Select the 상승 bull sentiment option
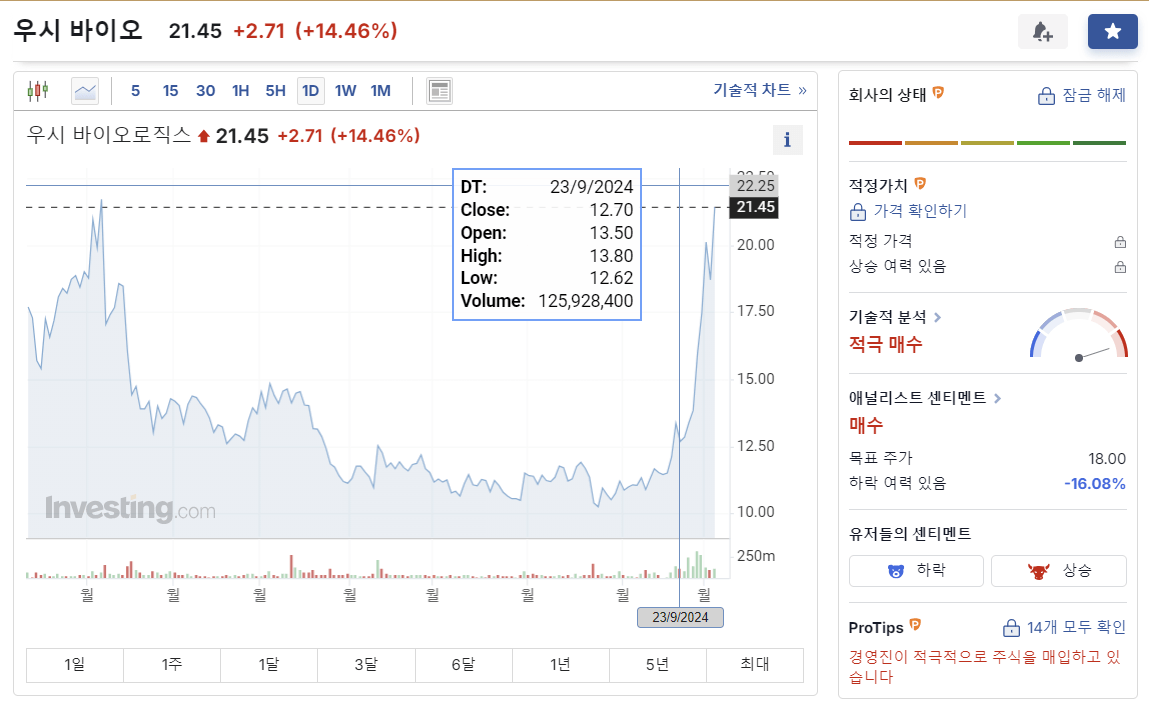This screenshot has width=1149, height=708. pos(1058,570)
